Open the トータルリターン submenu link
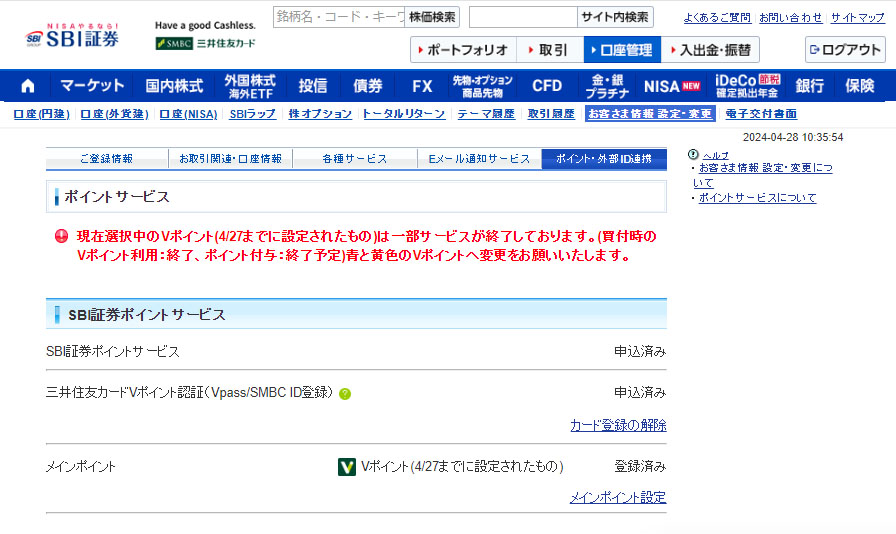Image resolution: width=896 pixels, height=534 pixels. 403,115
